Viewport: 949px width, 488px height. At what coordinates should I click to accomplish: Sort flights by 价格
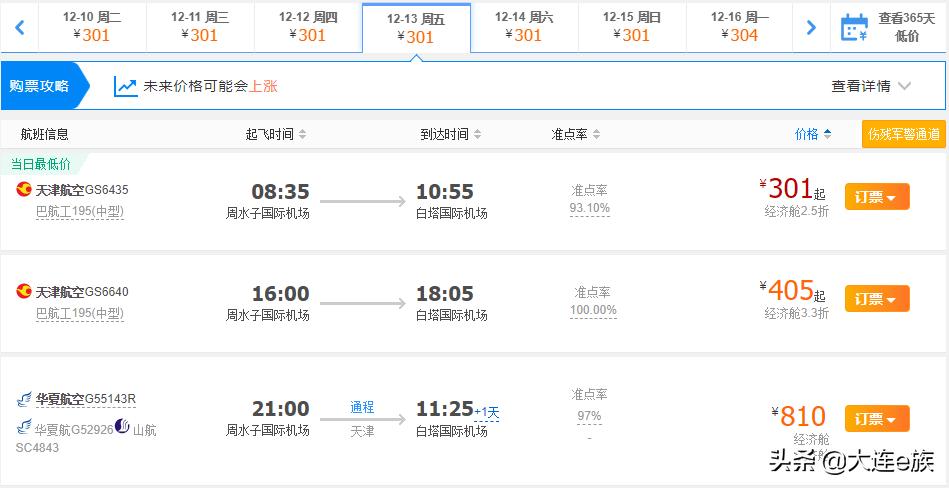coord(813,134)
